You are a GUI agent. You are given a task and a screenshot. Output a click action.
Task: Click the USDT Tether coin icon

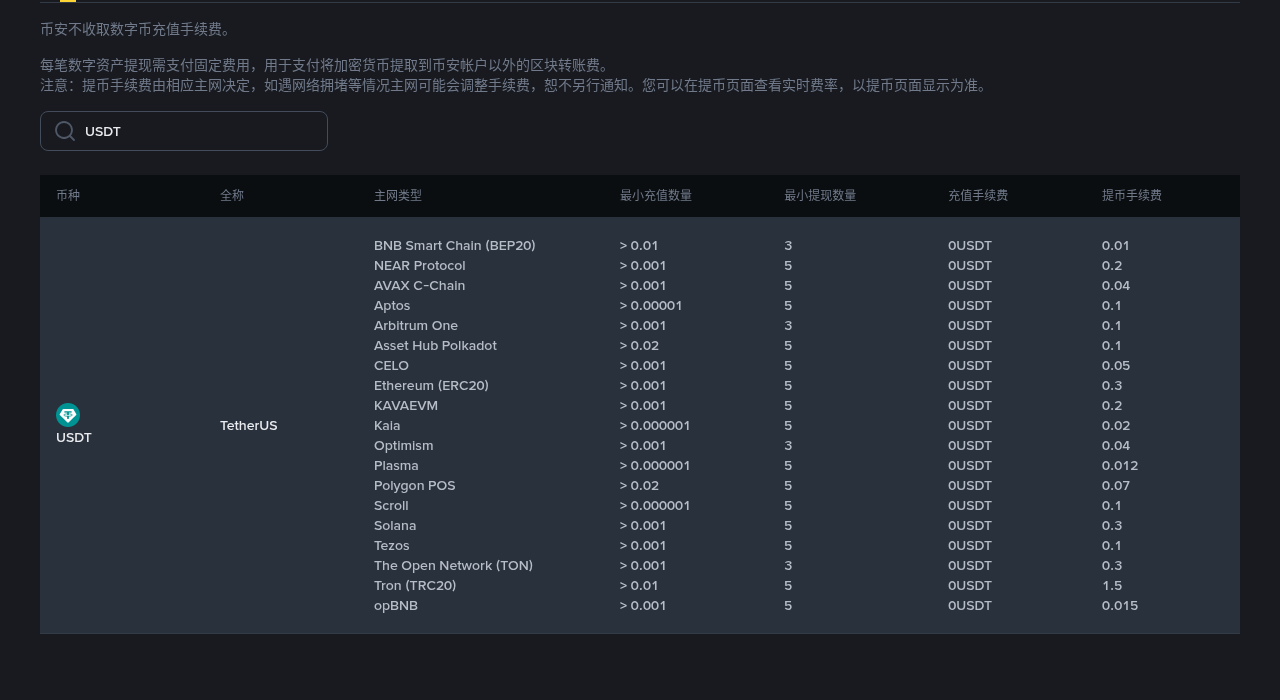click(x=68, y=415)
